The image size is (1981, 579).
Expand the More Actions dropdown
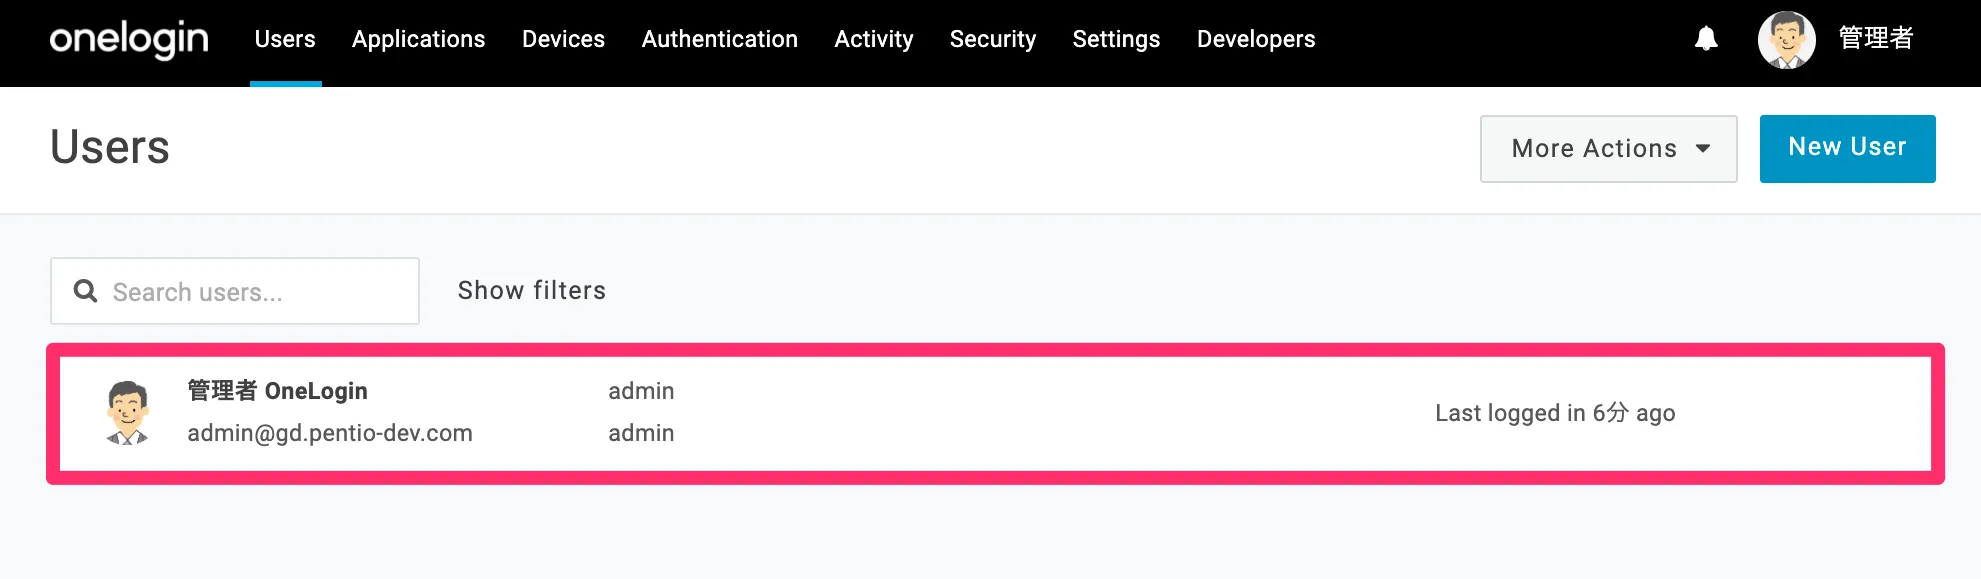[x=1594, y=149]
